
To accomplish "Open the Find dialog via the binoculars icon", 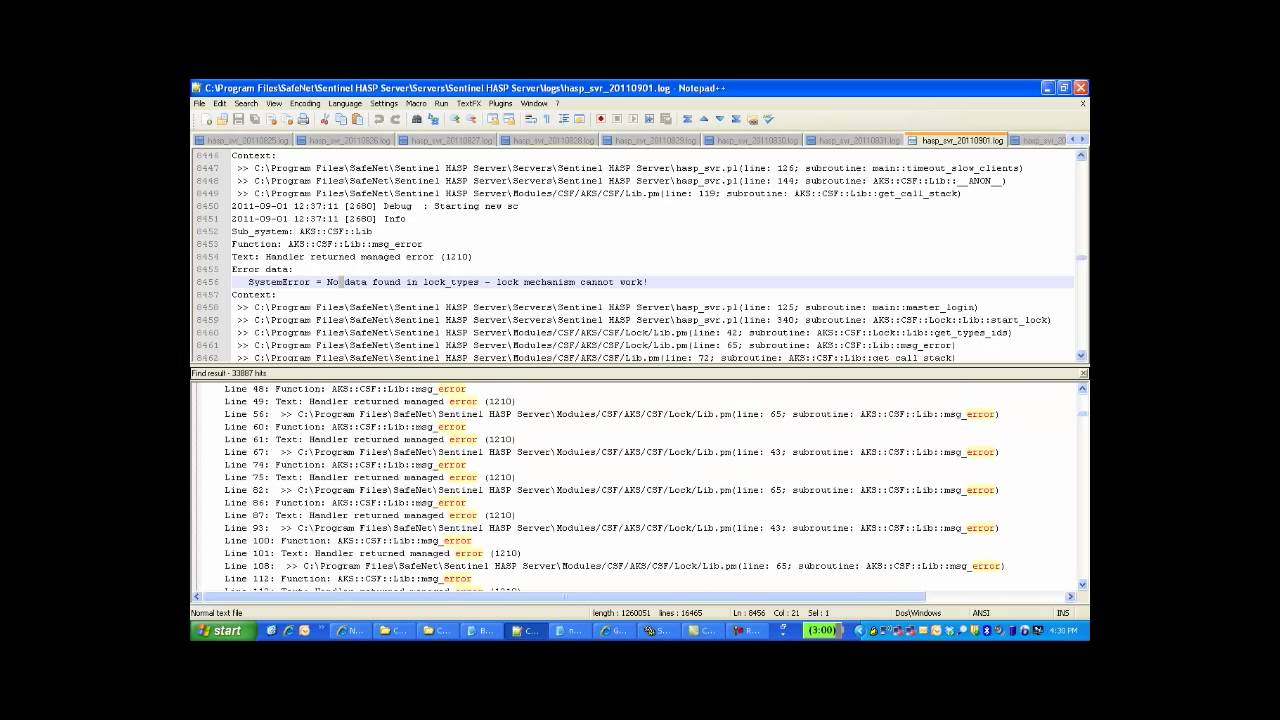I will pyautogui.click(x=417, y=119).
